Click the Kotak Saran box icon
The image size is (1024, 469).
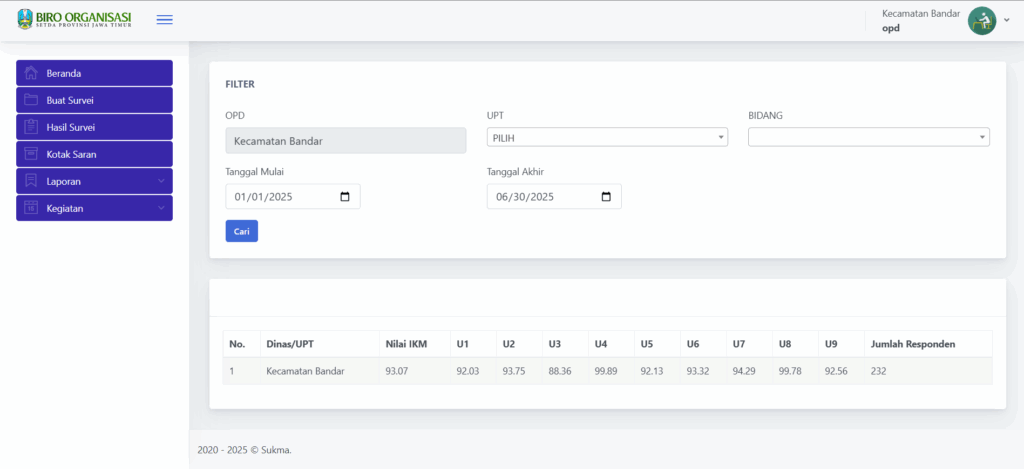tap(31, 154)
